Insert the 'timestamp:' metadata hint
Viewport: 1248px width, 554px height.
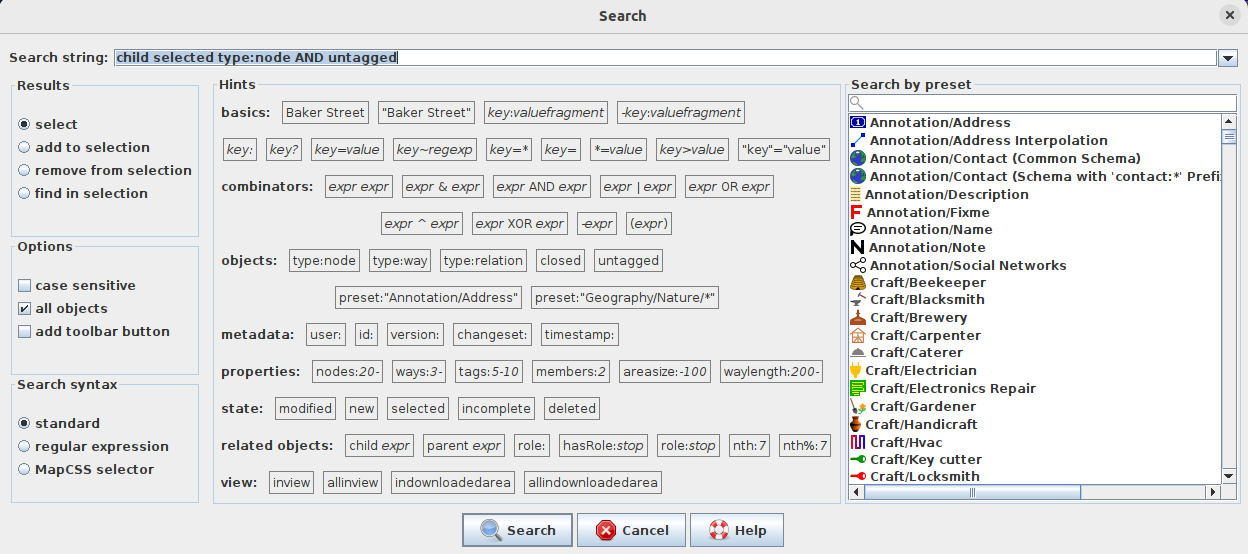pyautogui.click(x=579, y=334)
